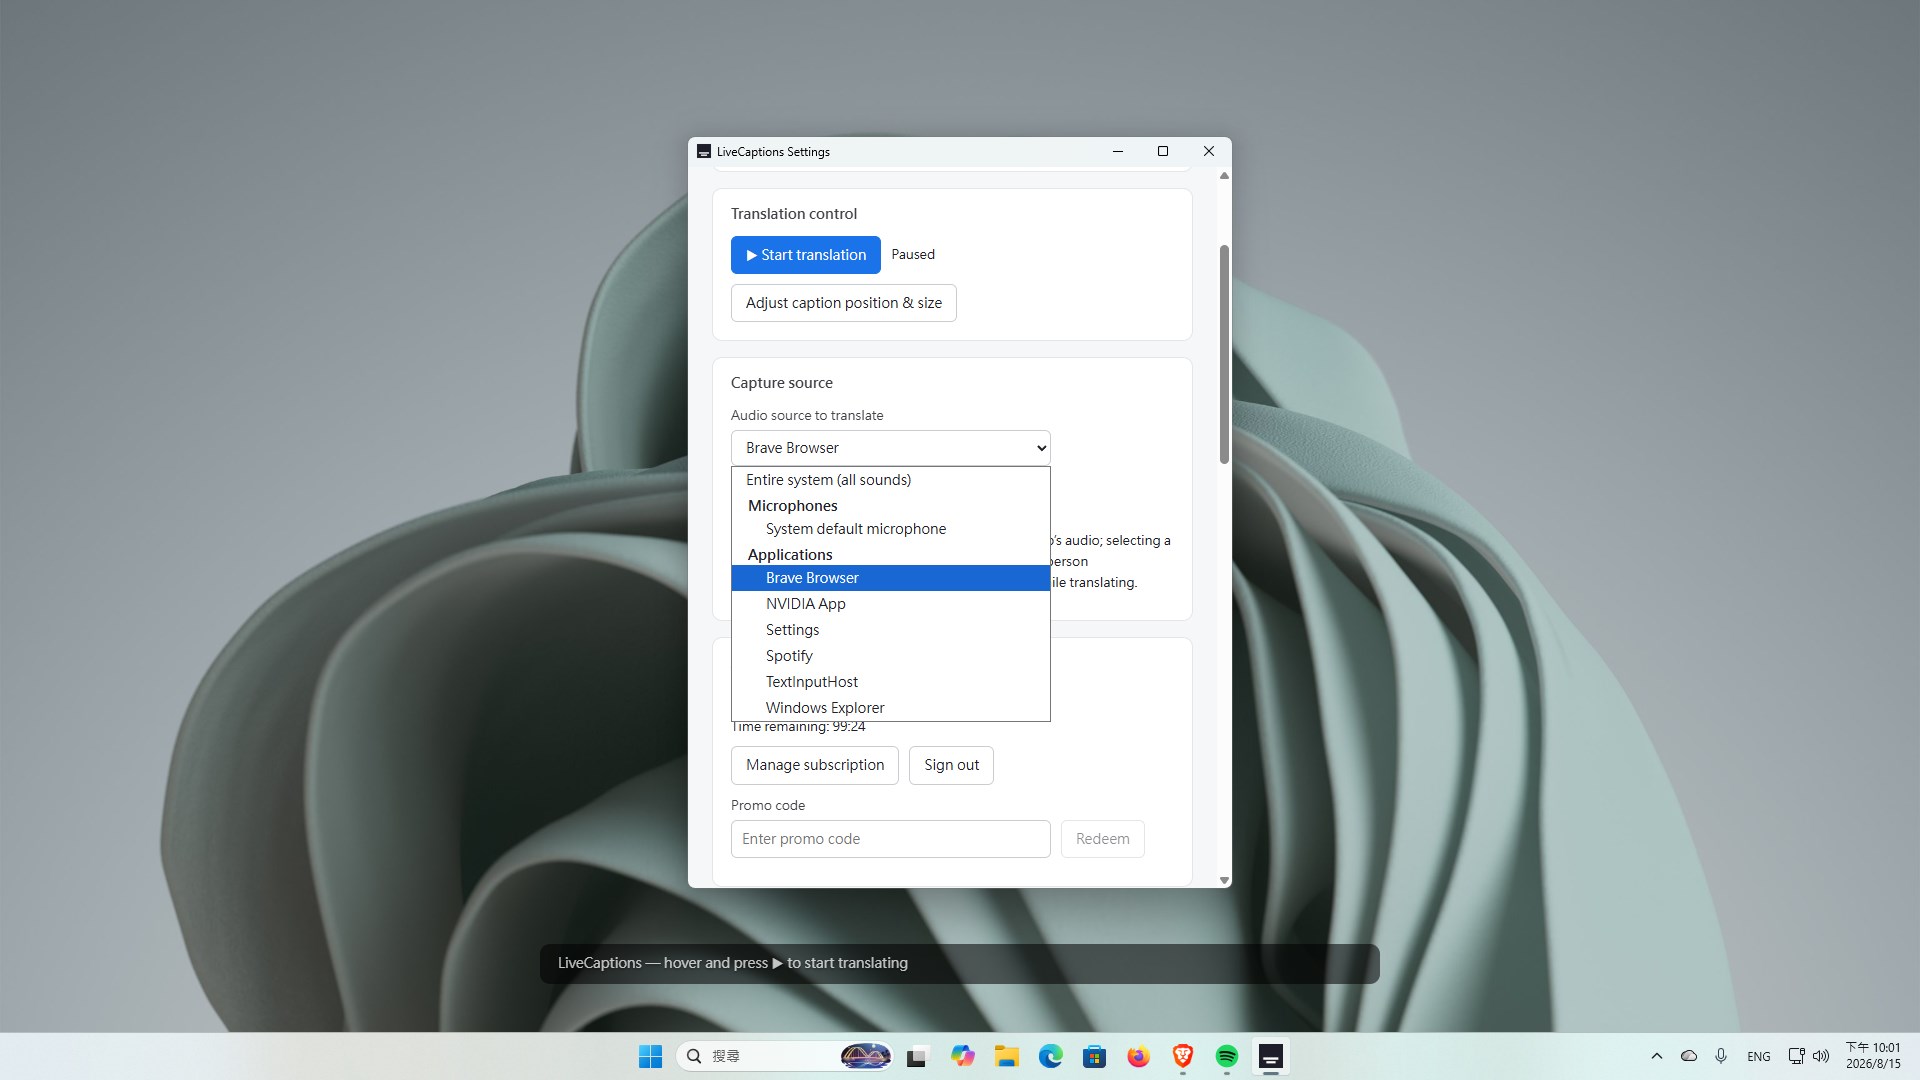Maximize the LiveCaptions Settings window
This screenshot has height=1080, width=1920.
coord(1163,152)
